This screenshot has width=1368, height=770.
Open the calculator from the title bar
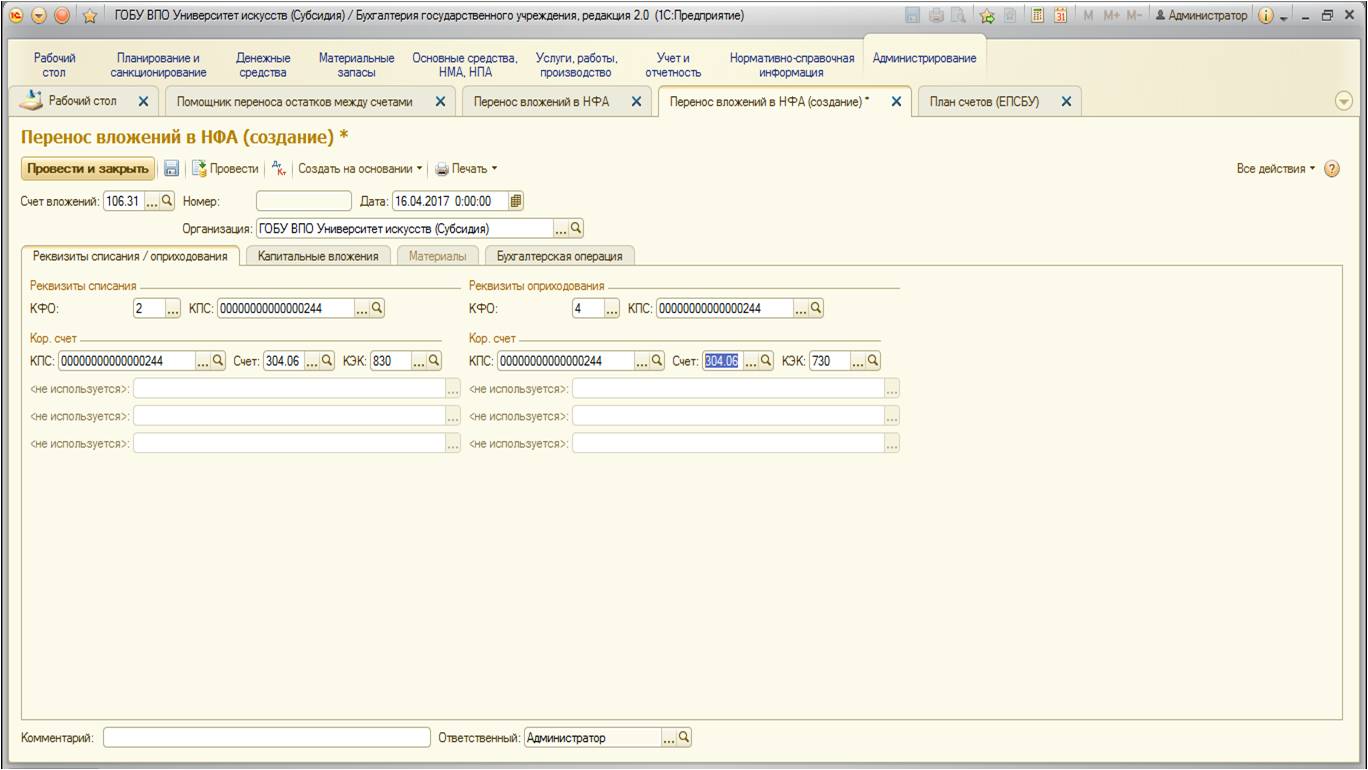point(1038,16)
